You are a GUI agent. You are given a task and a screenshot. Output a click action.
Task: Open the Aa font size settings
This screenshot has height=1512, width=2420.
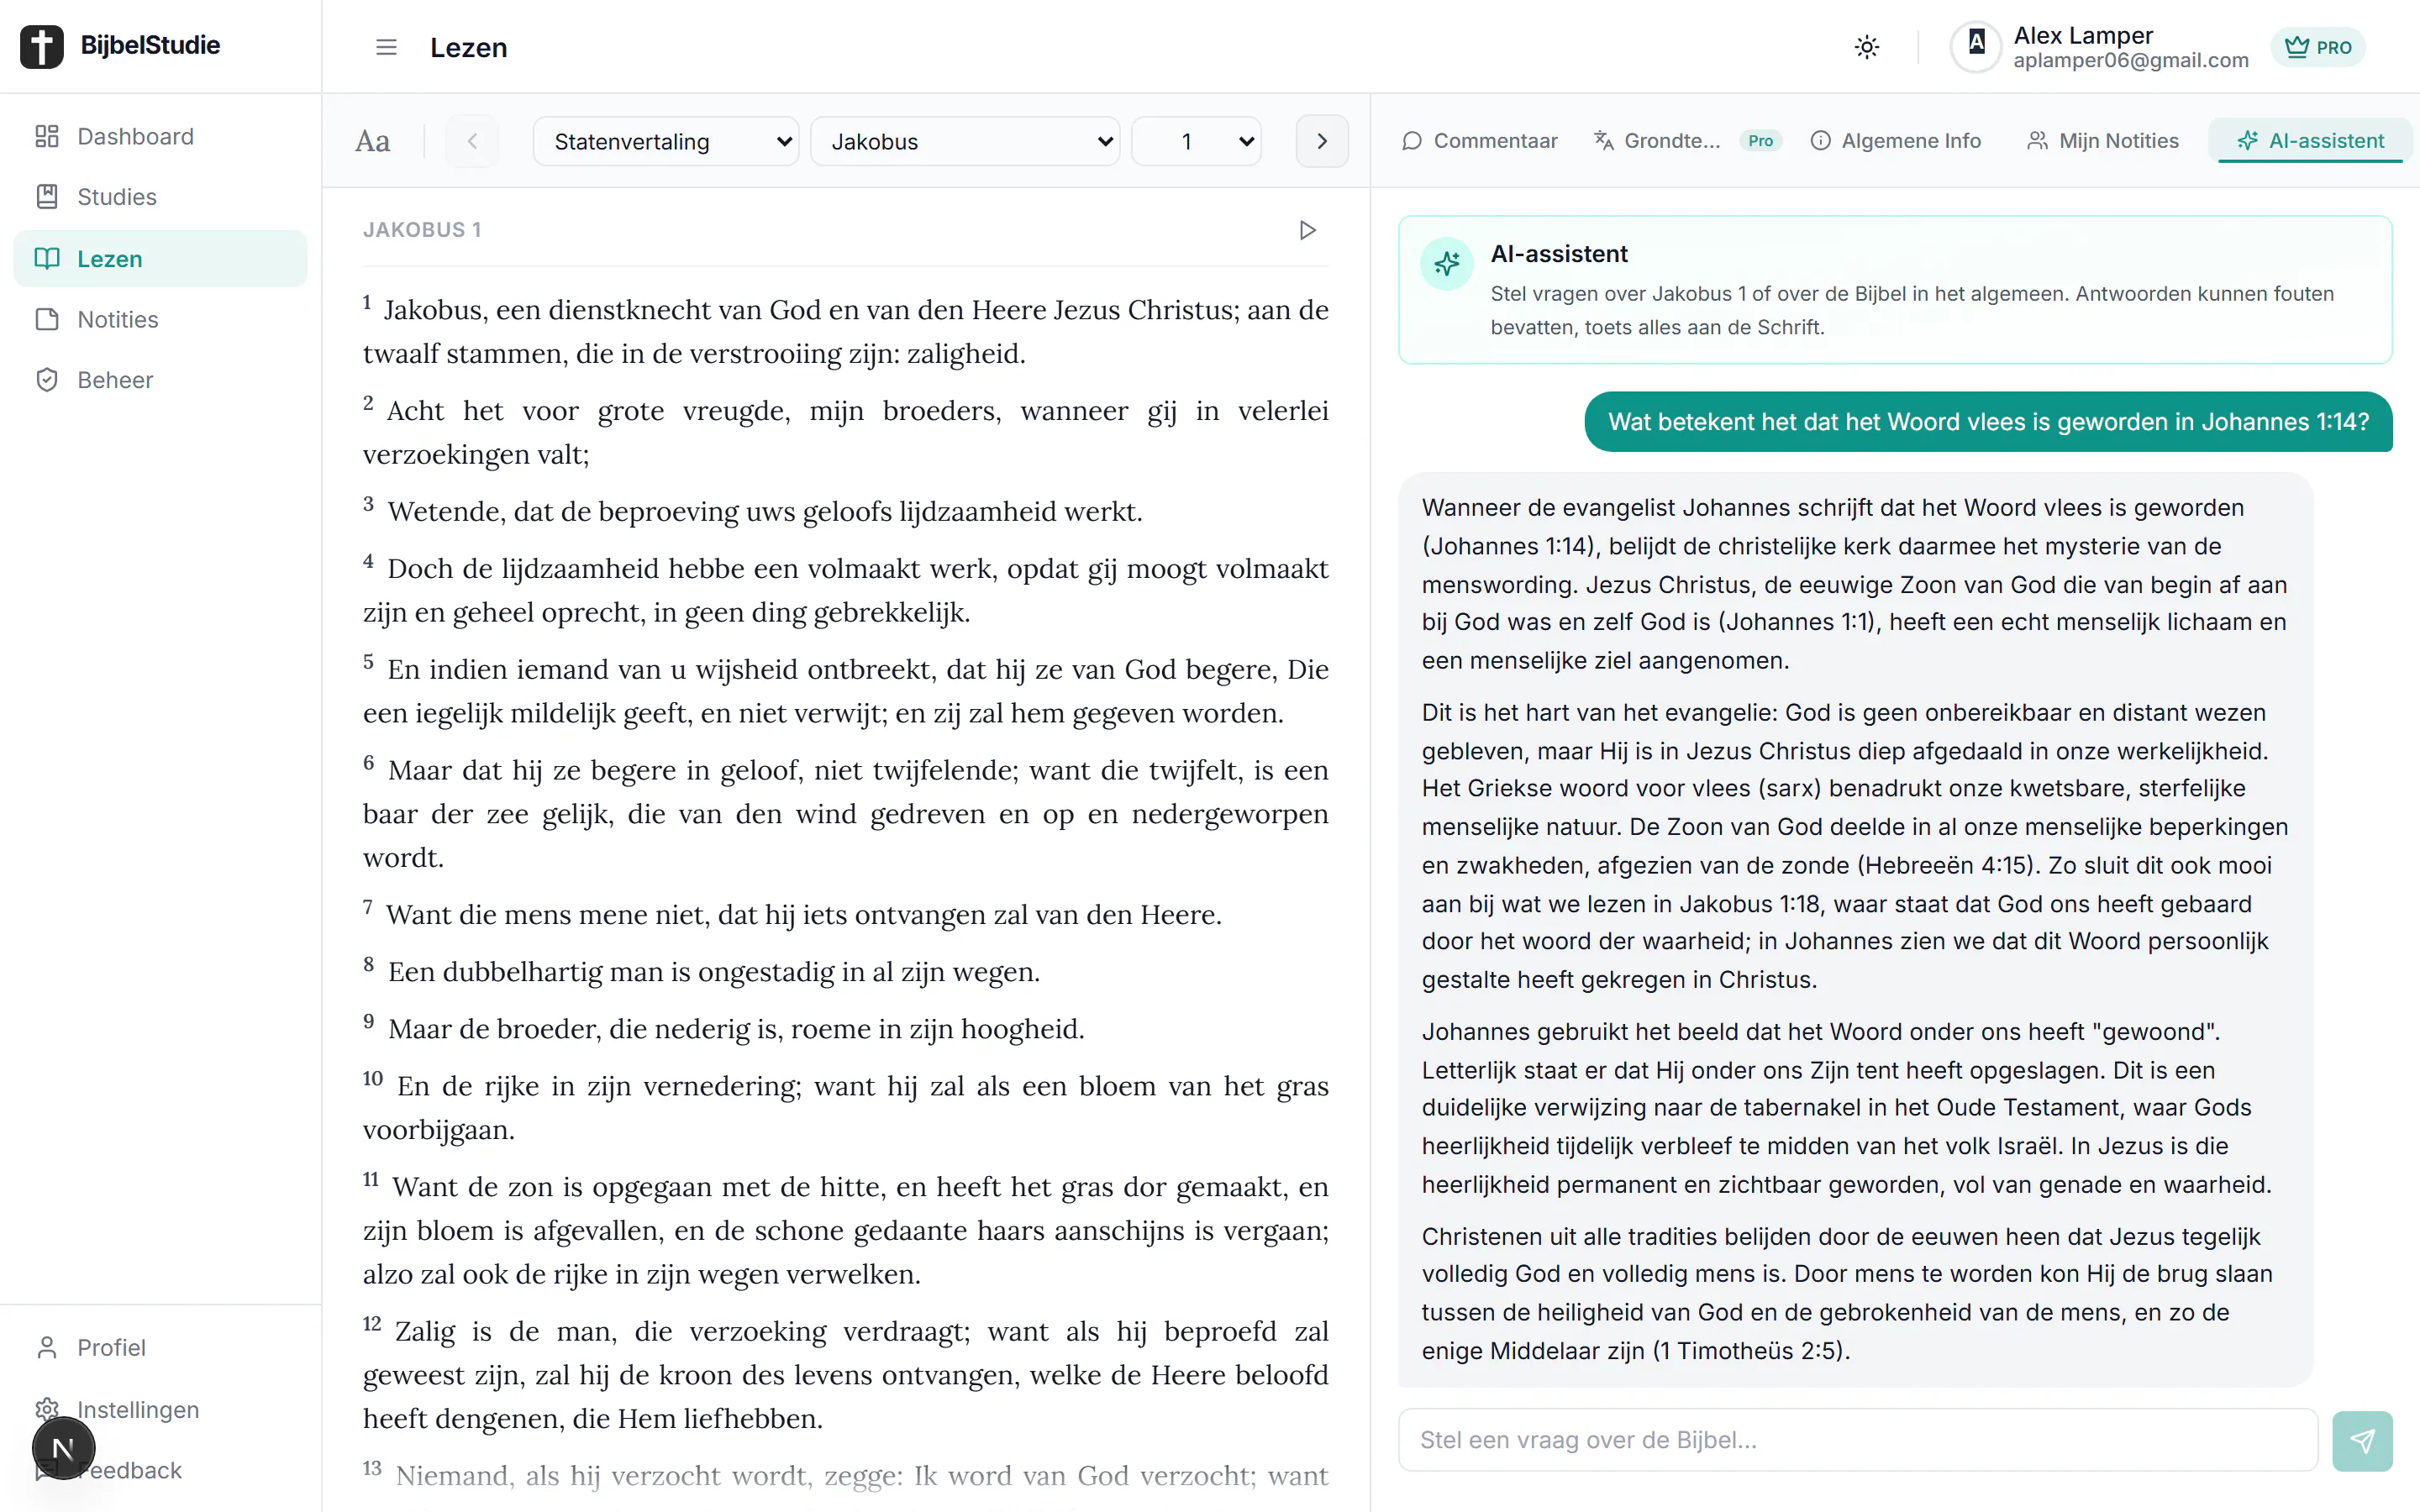pos(373,141)
